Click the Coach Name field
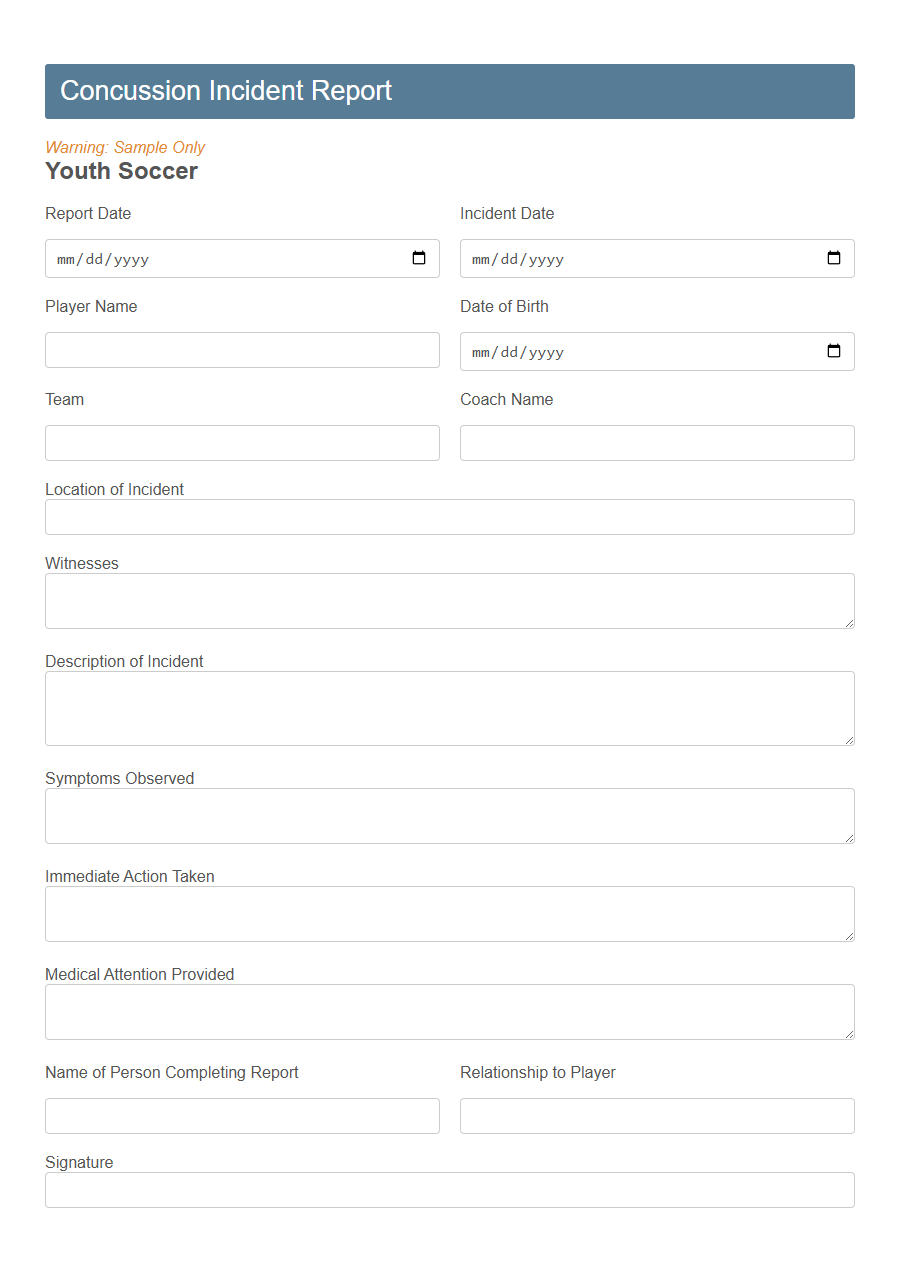Viewport: 900px width, 1272px height. (x=657, y=443)
